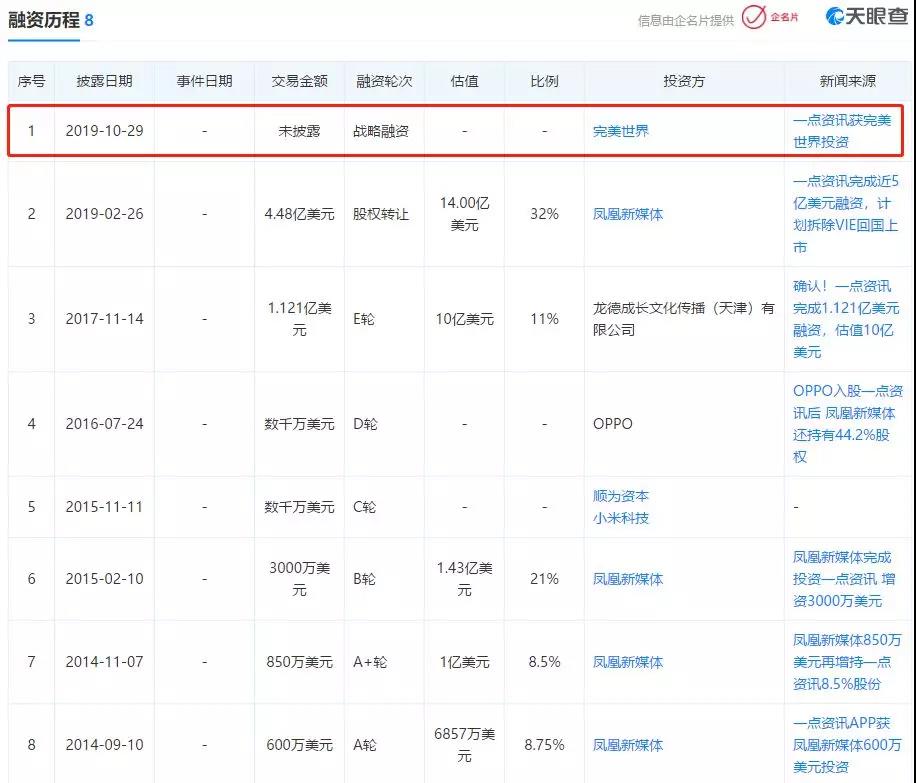The height and width of the screenshot is (783, 916).
Task: Open 凤凰新媒体 link in the 2019-02-26 row
Action: [628, 214]
